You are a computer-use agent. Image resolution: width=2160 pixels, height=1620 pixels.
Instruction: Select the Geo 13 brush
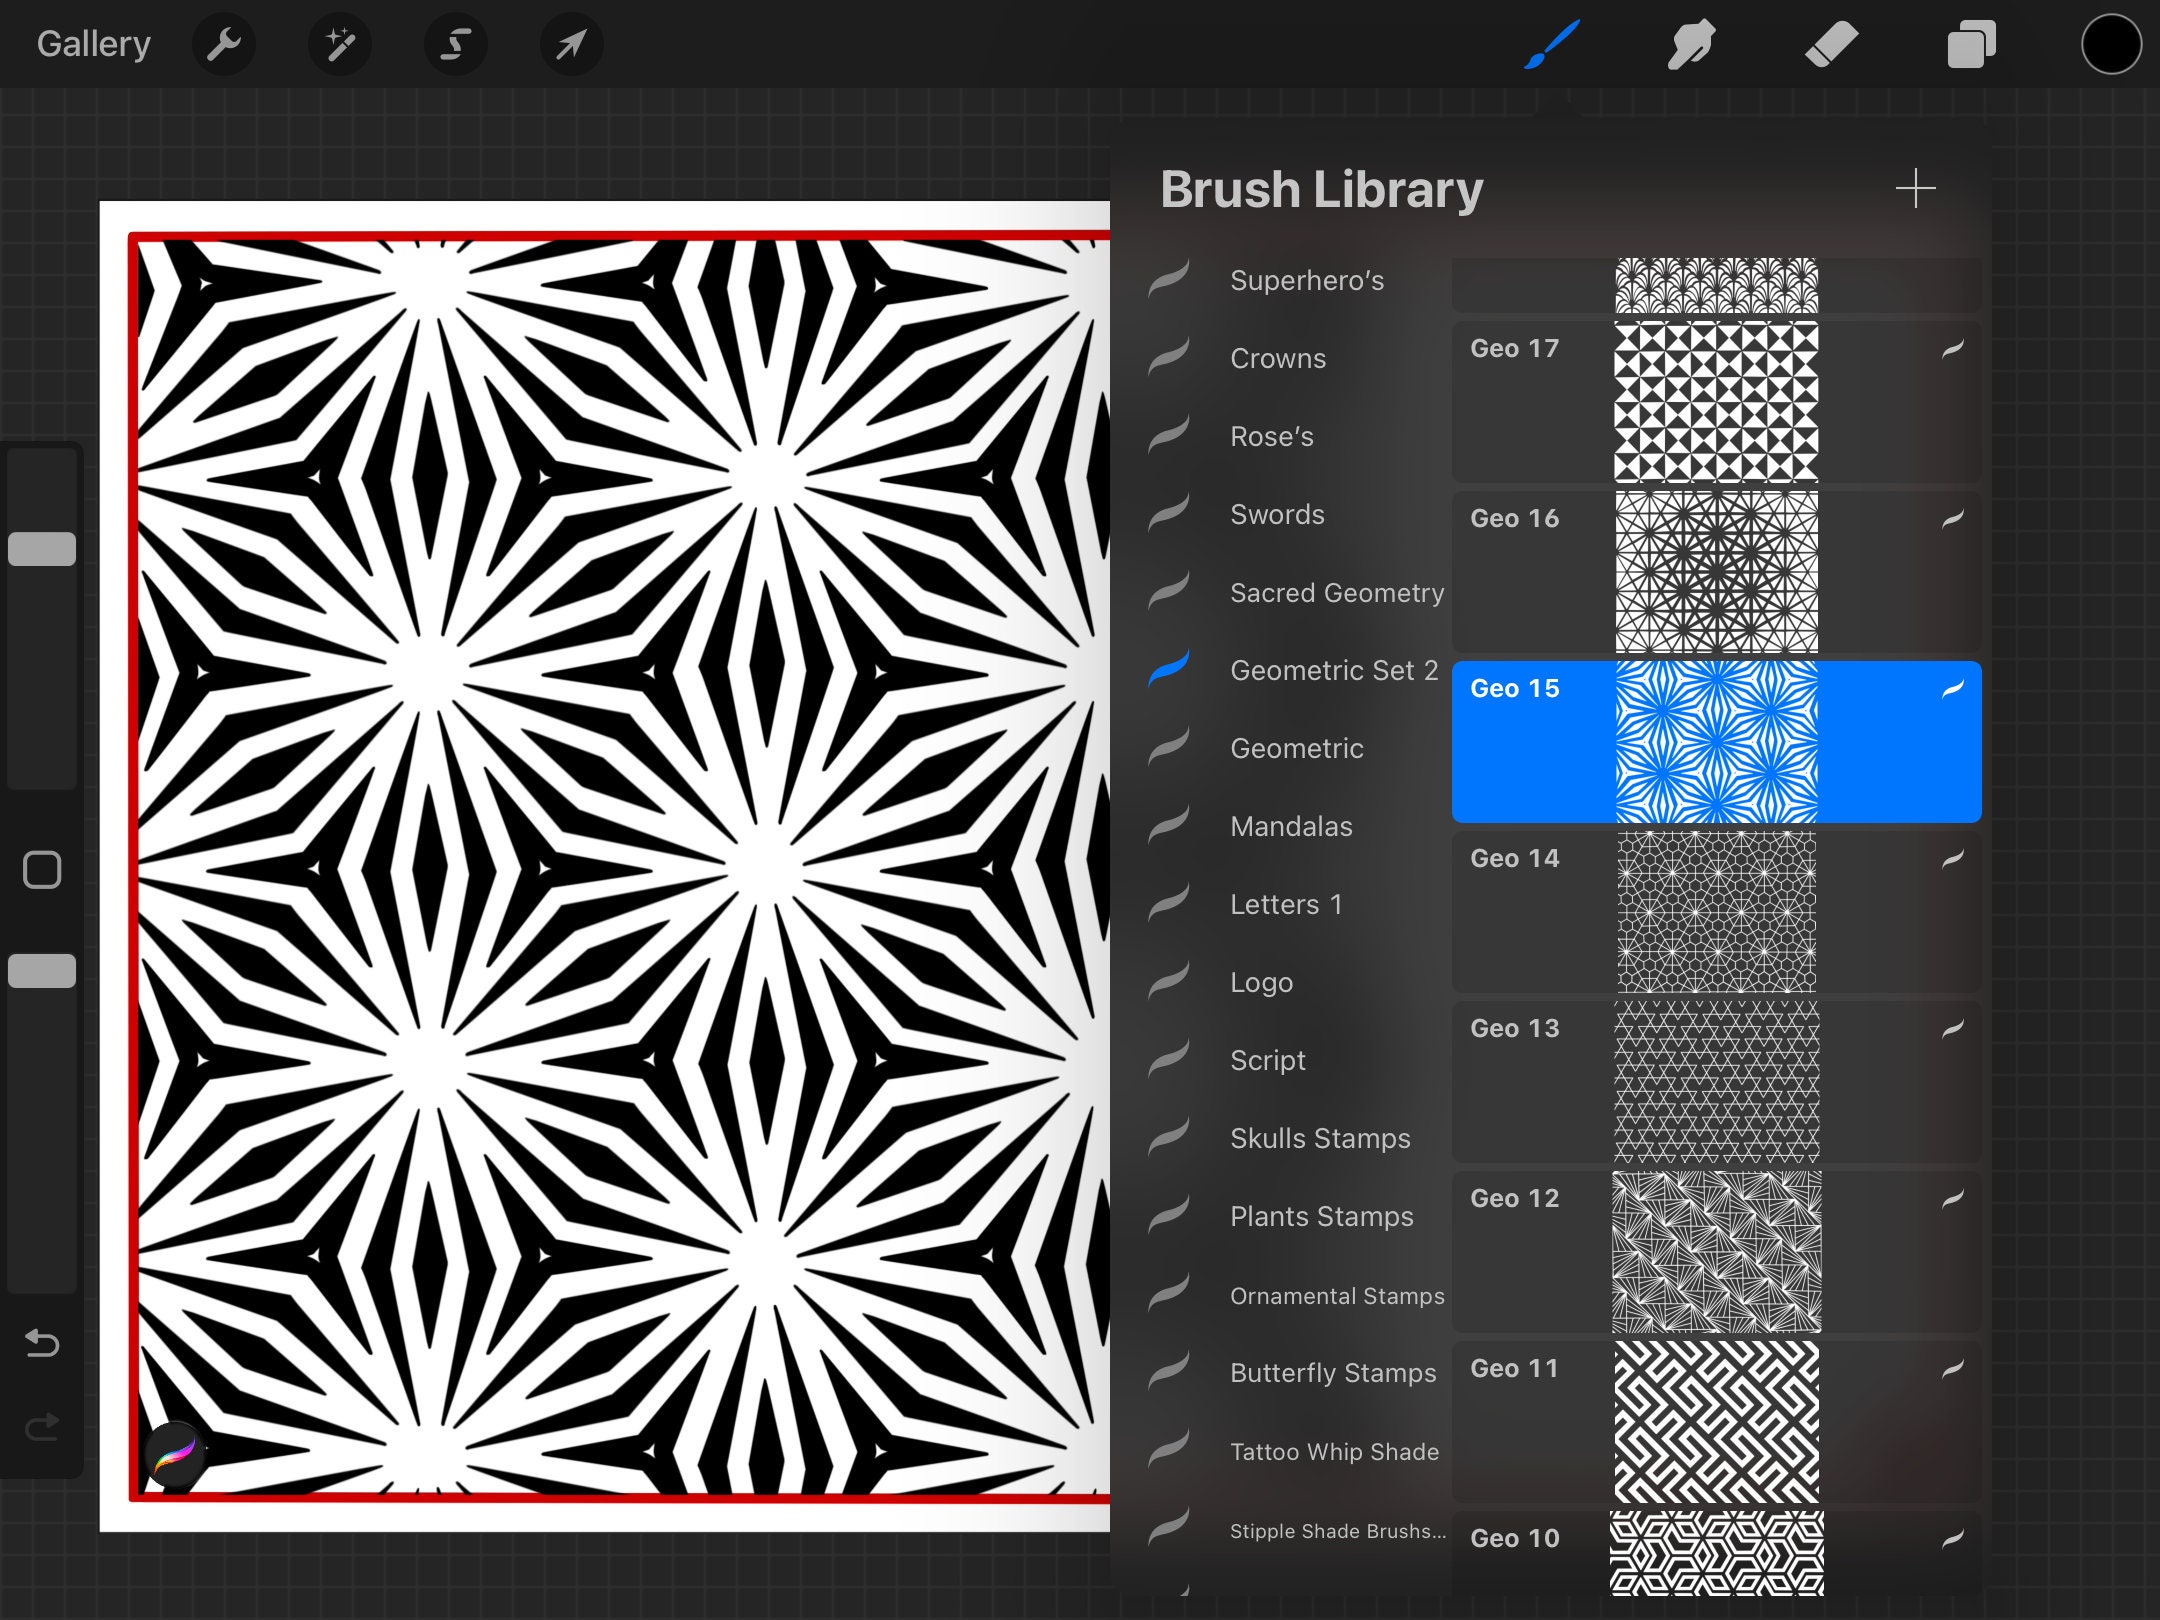point(1716,1082)
